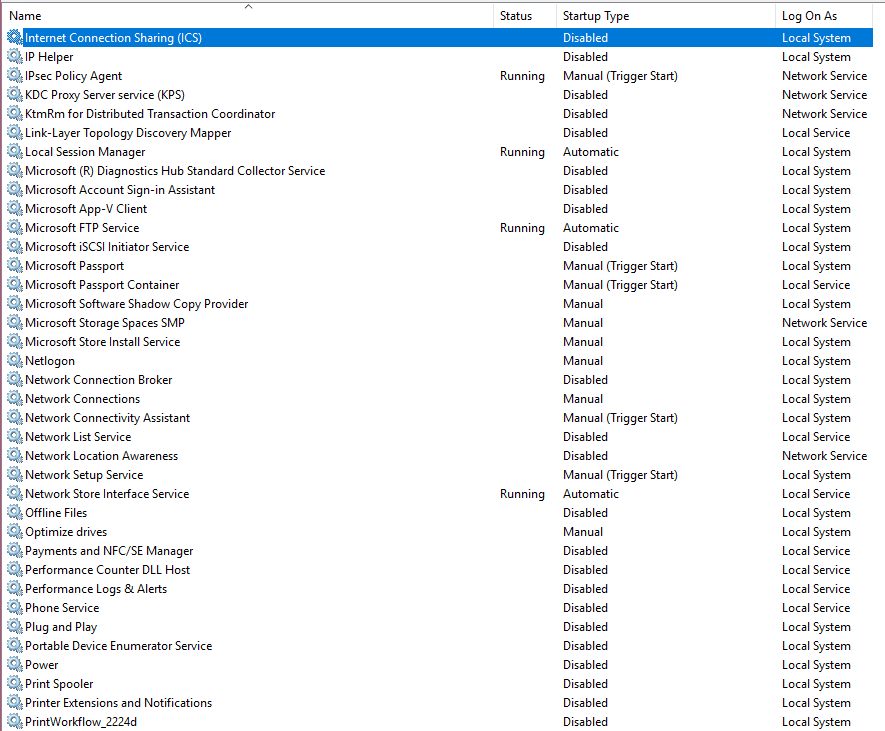This screenshot has height=731, width=885.
Task: Select the Optimize drives gear icon
Action: (15, 532)
